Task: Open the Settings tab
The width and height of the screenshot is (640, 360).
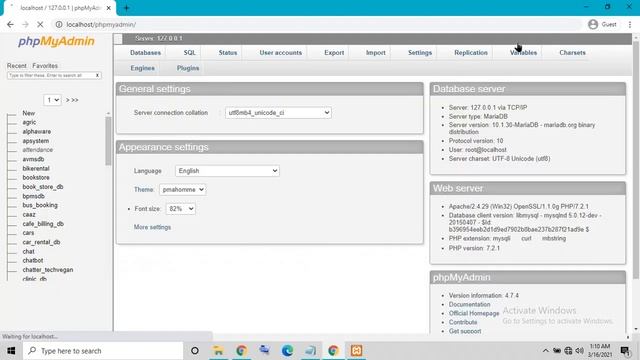Action: point(420,53)
